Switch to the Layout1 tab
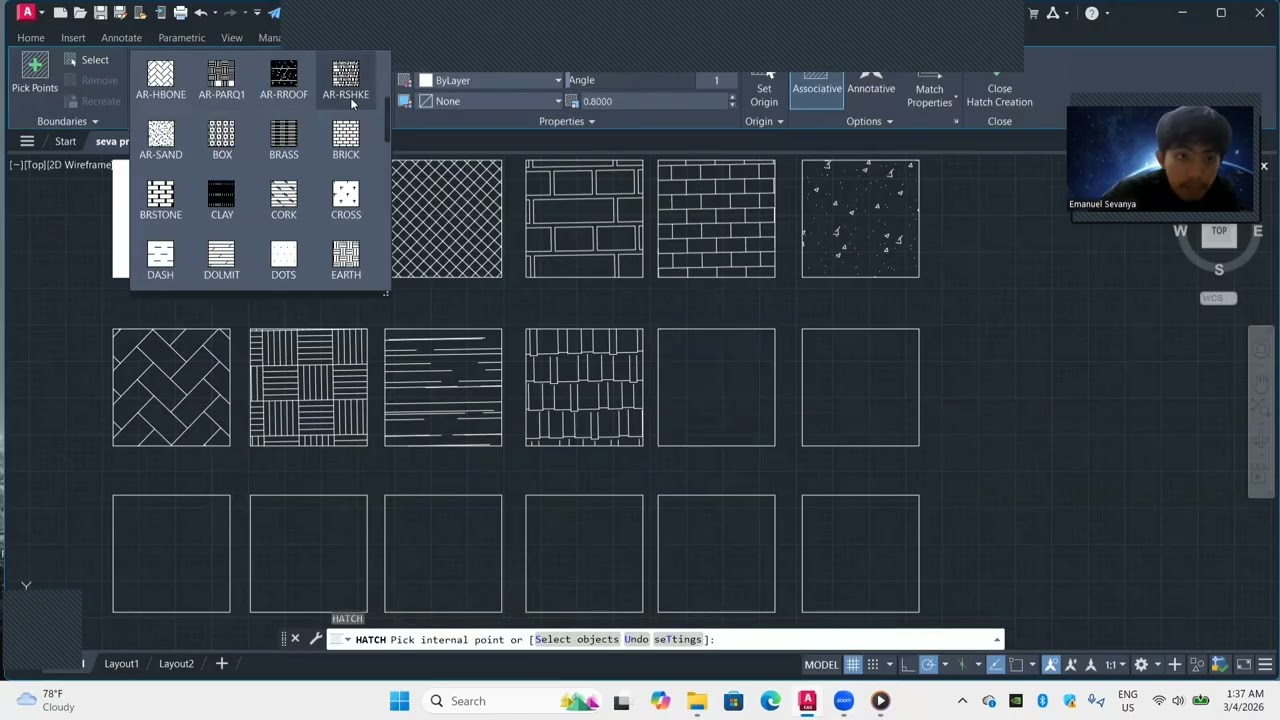Screen dimensions: 1280x720 click(121, 664)
